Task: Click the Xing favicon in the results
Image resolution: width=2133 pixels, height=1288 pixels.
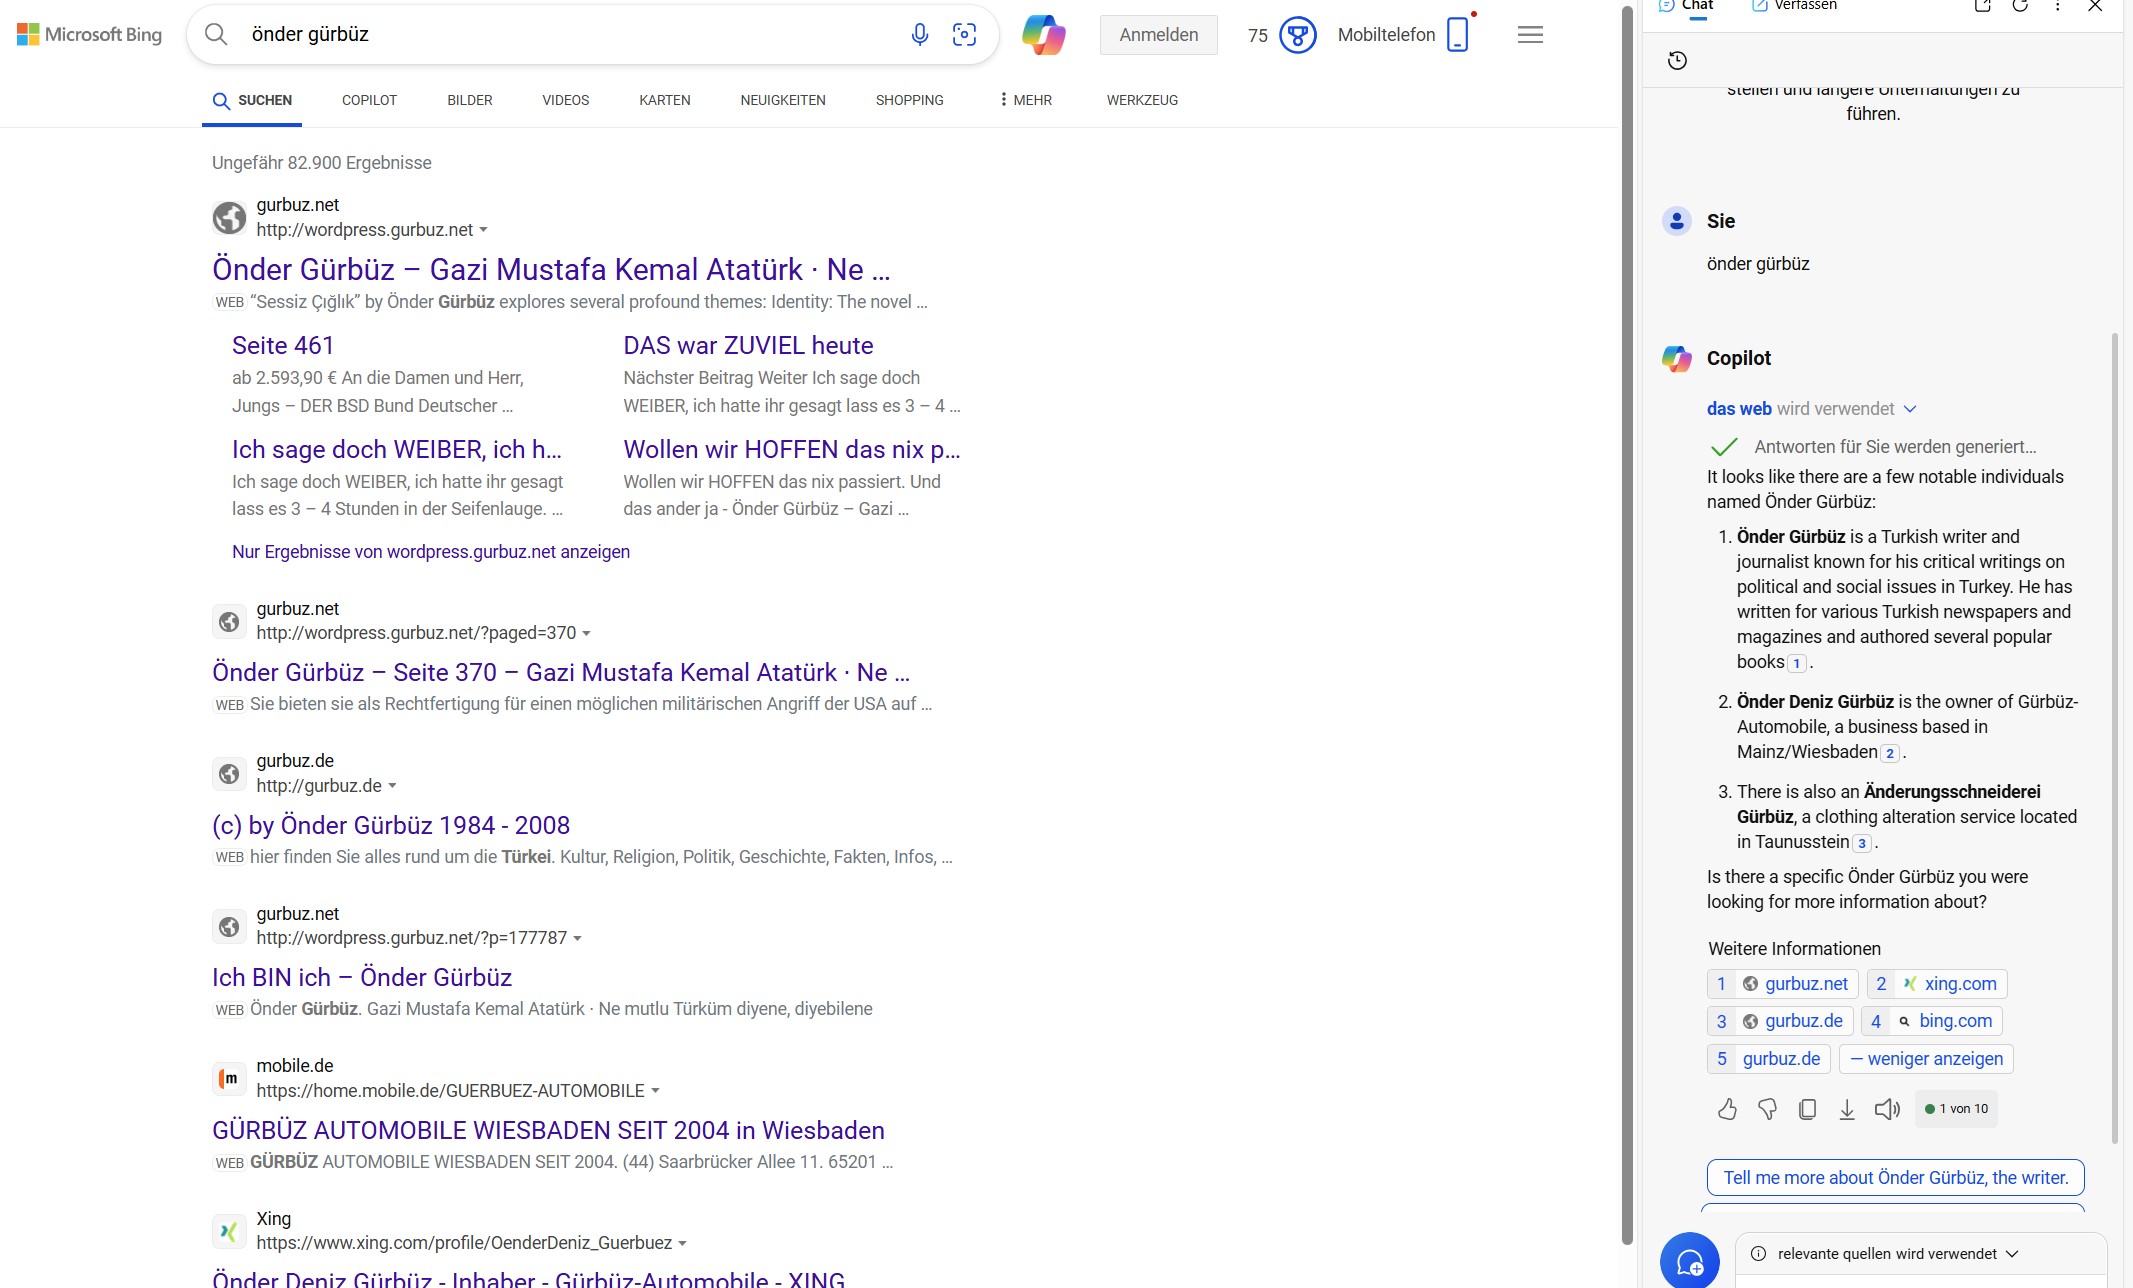Action: tap(229, 1231)
